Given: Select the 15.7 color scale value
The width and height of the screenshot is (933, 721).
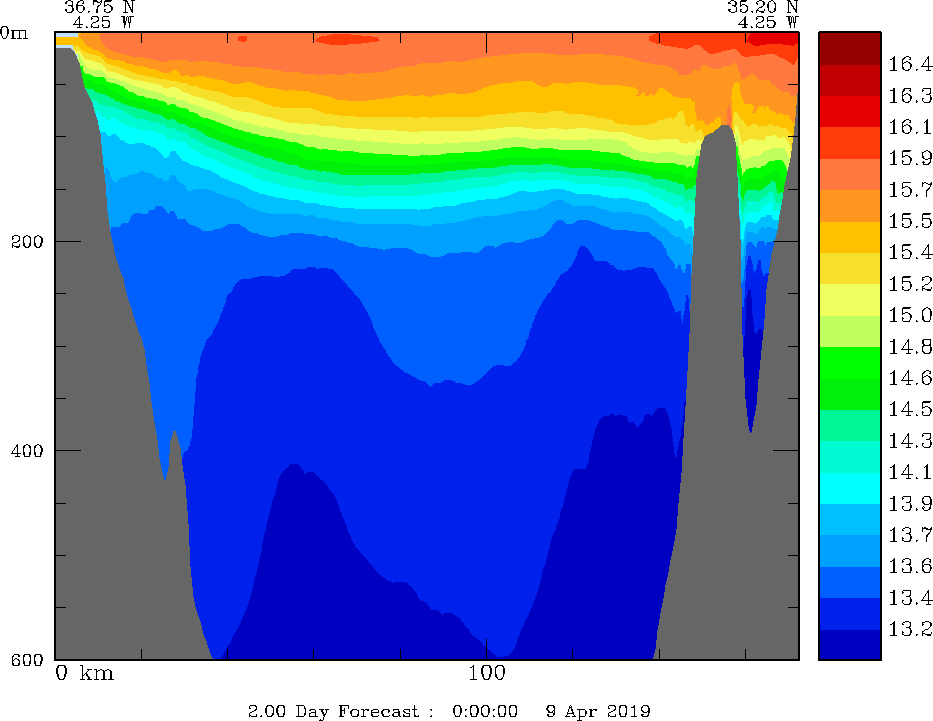Looking at the screenshot, I should (x=910, y=190).
